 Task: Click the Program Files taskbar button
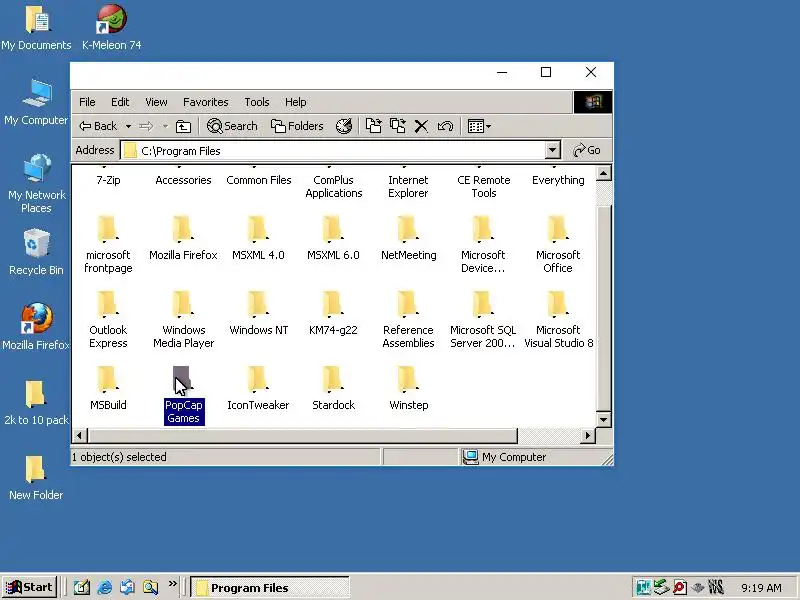(270, 588)
